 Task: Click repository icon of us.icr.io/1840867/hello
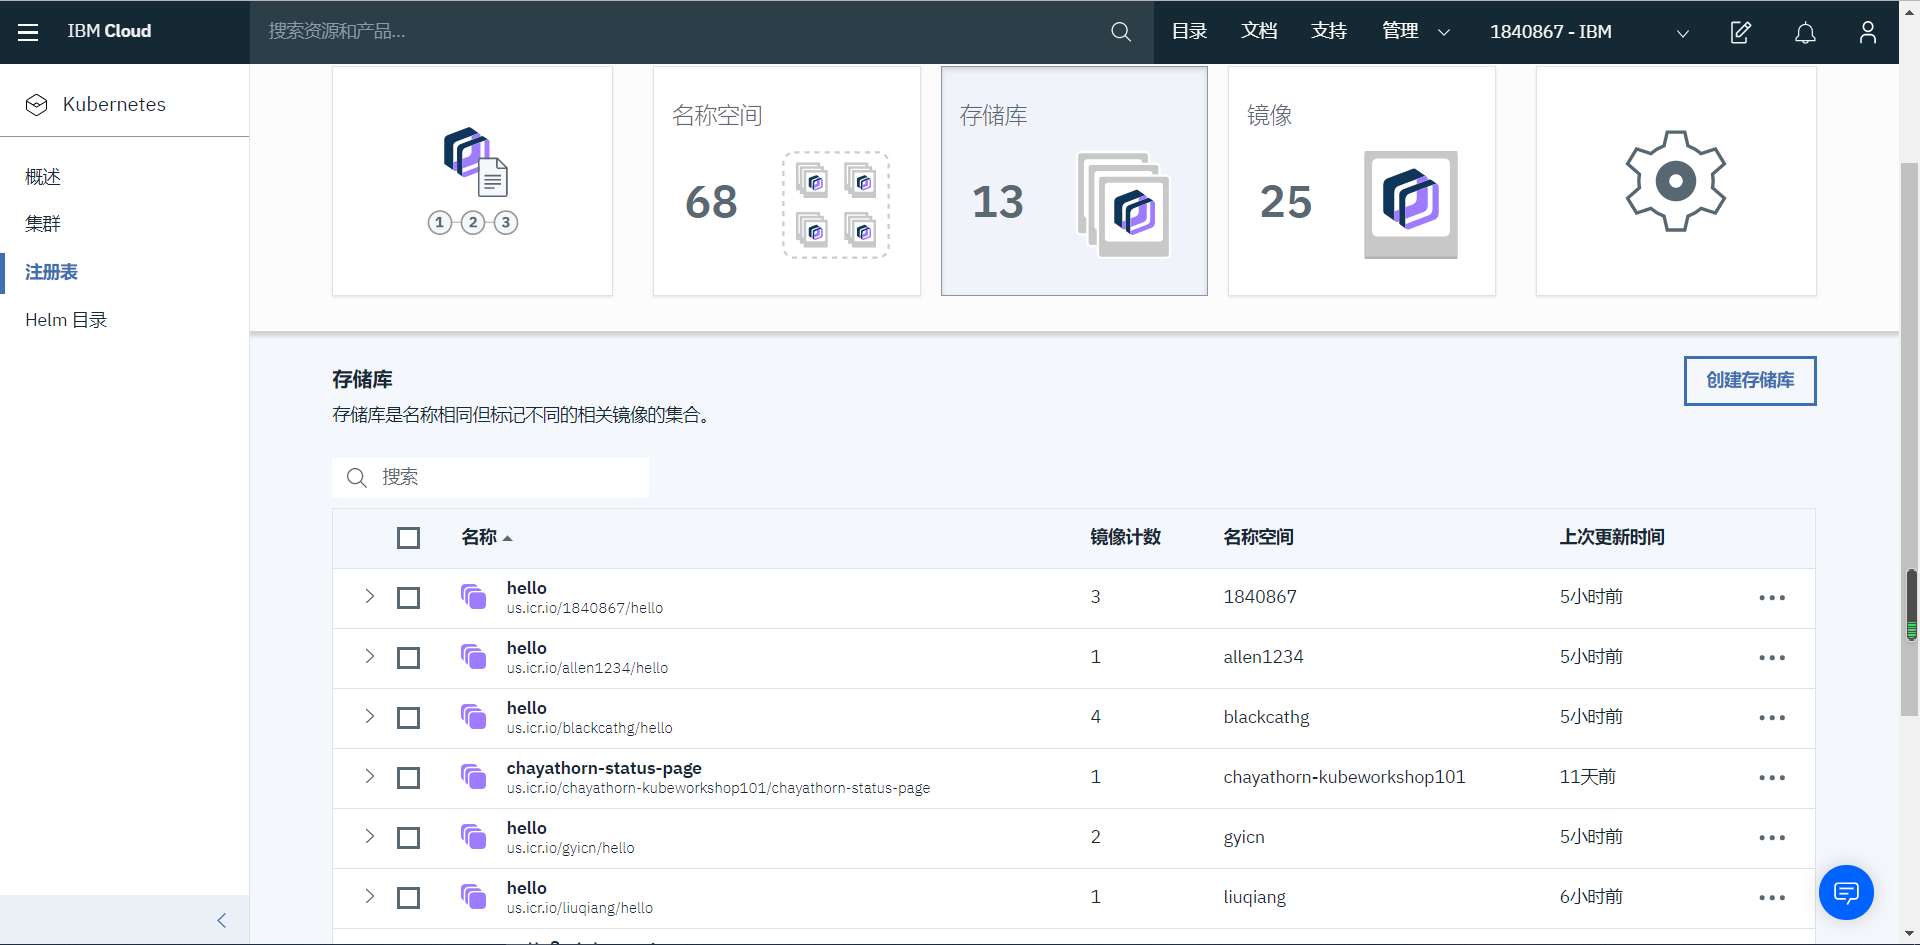point(474,597)
